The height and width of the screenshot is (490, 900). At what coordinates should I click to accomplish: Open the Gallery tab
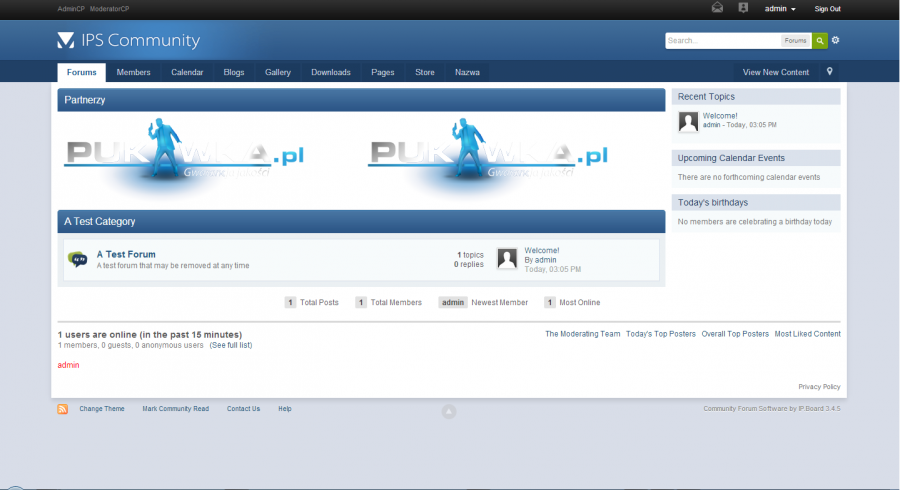[x=278, y=72]
